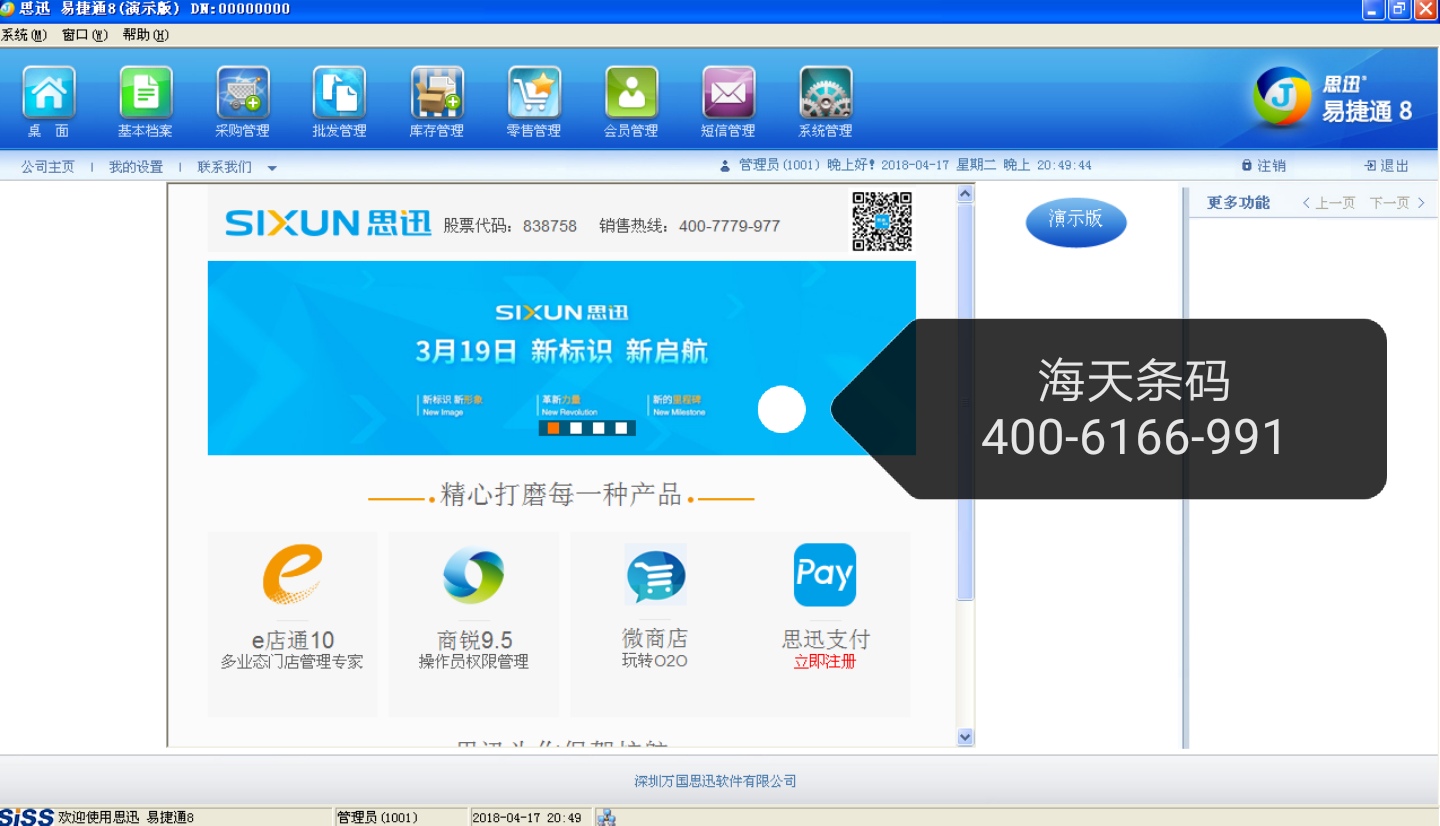Open 系统管理 system settings module
Viewport: 1440px width, 826px height.
825,94
